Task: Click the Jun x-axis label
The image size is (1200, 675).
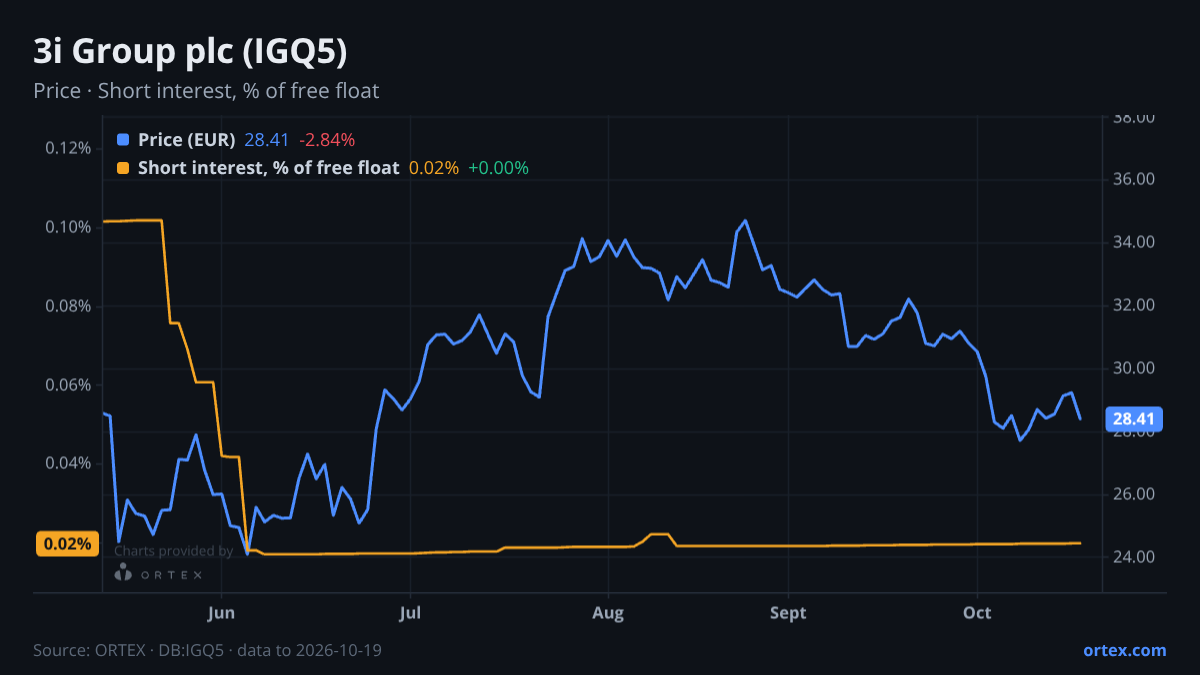Action: [222, 613]
